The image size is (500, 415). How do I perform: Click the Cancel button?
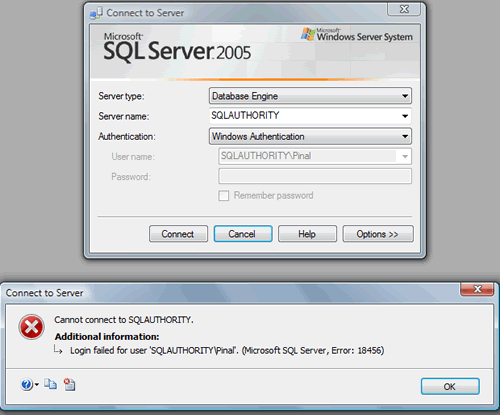coord(243,234)
